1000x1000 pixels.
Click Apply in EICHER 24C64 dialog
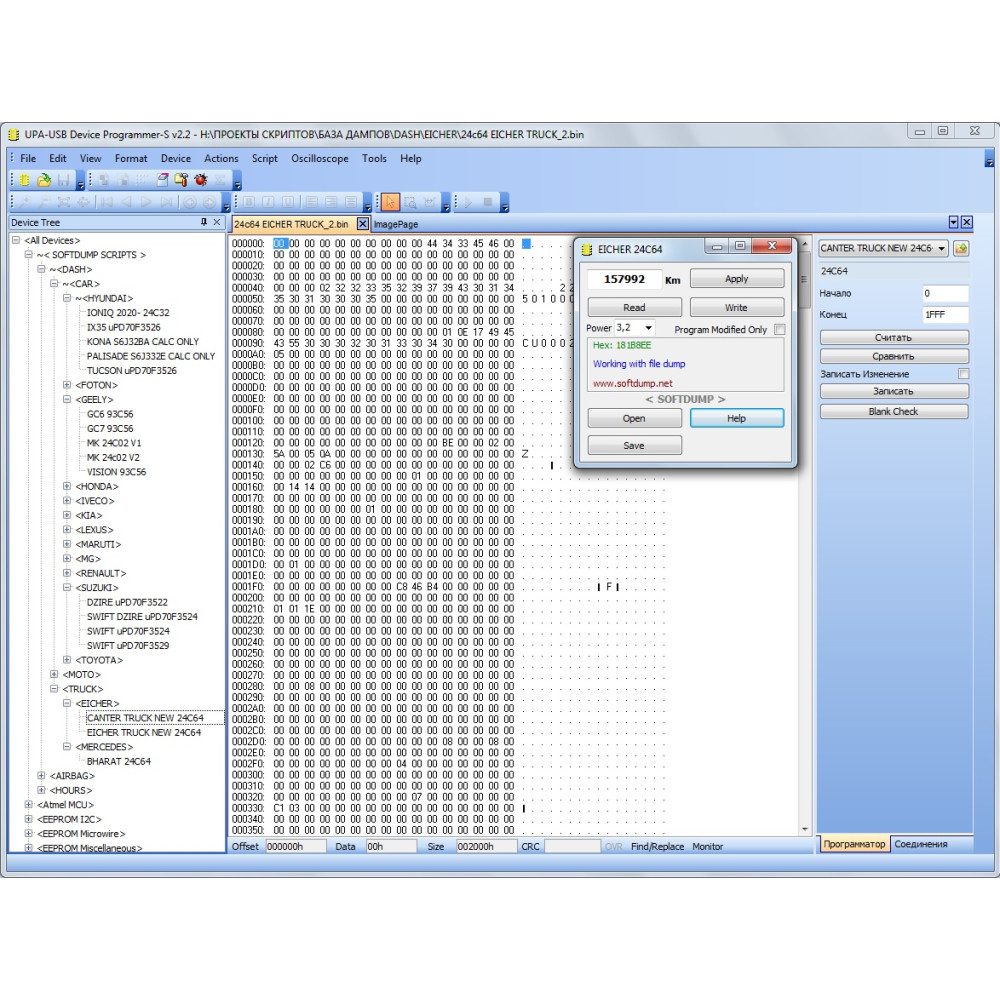[x=737, y=279]
